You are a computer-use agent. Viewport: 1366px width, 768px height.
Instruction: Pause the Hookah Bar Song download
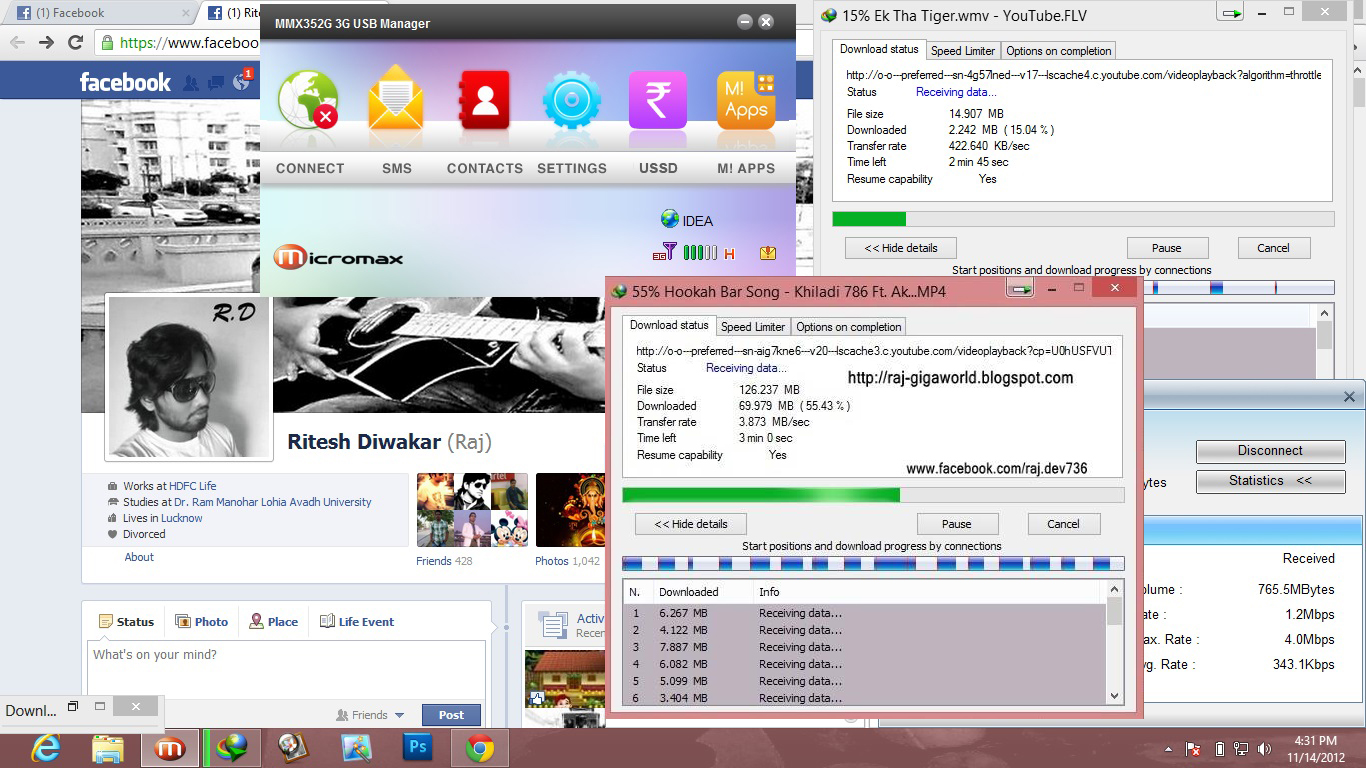957,524
